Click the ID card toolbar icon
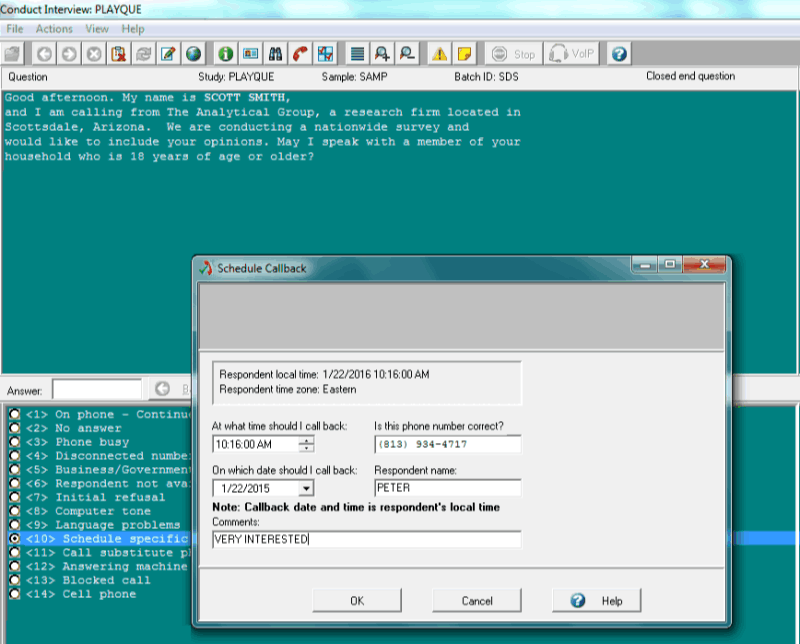Image resolution: width=800 pixels, height=644 pixels. pos(250,54)
